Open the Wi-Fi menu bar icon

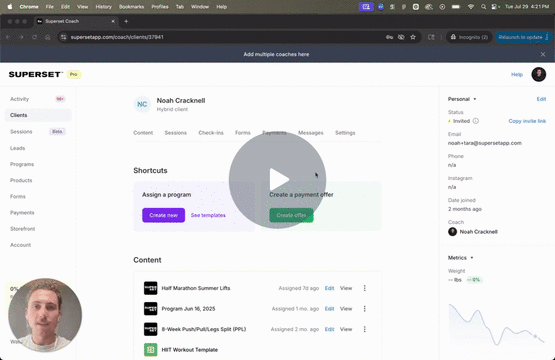[470, 7]
